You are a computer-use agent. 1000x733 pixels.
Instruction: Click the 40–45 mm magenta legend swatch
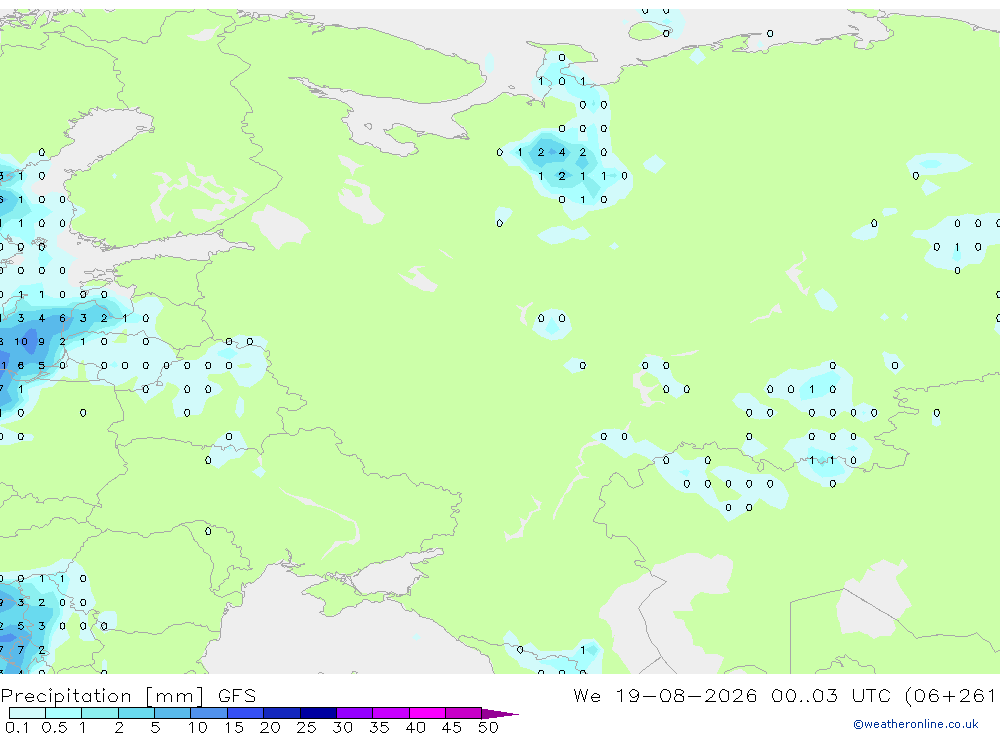pyautogui.click(x=427, y=713)
